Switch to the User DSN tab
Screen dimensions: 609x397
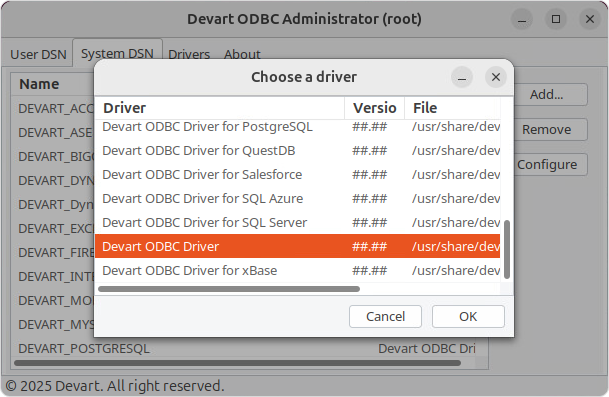tap(38, 54)
